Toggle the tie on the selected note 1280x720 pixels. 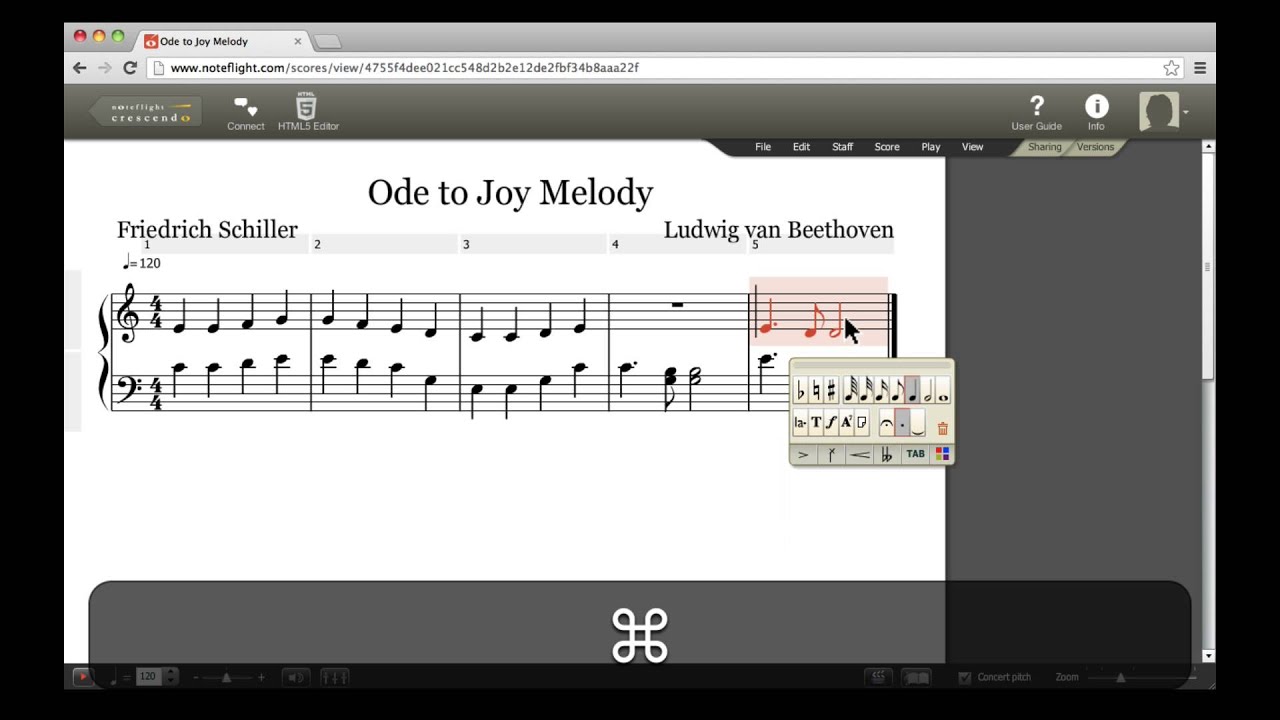coord(918,423)
